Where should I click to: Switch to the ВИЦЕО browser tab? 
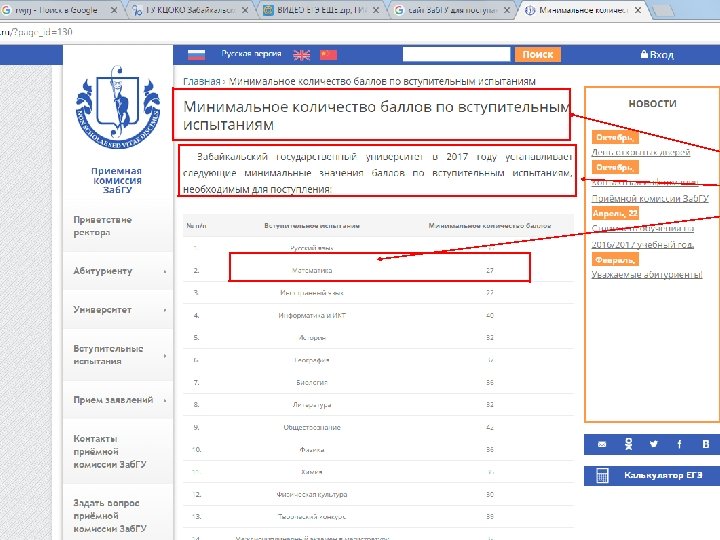click(x=321, y=10)
